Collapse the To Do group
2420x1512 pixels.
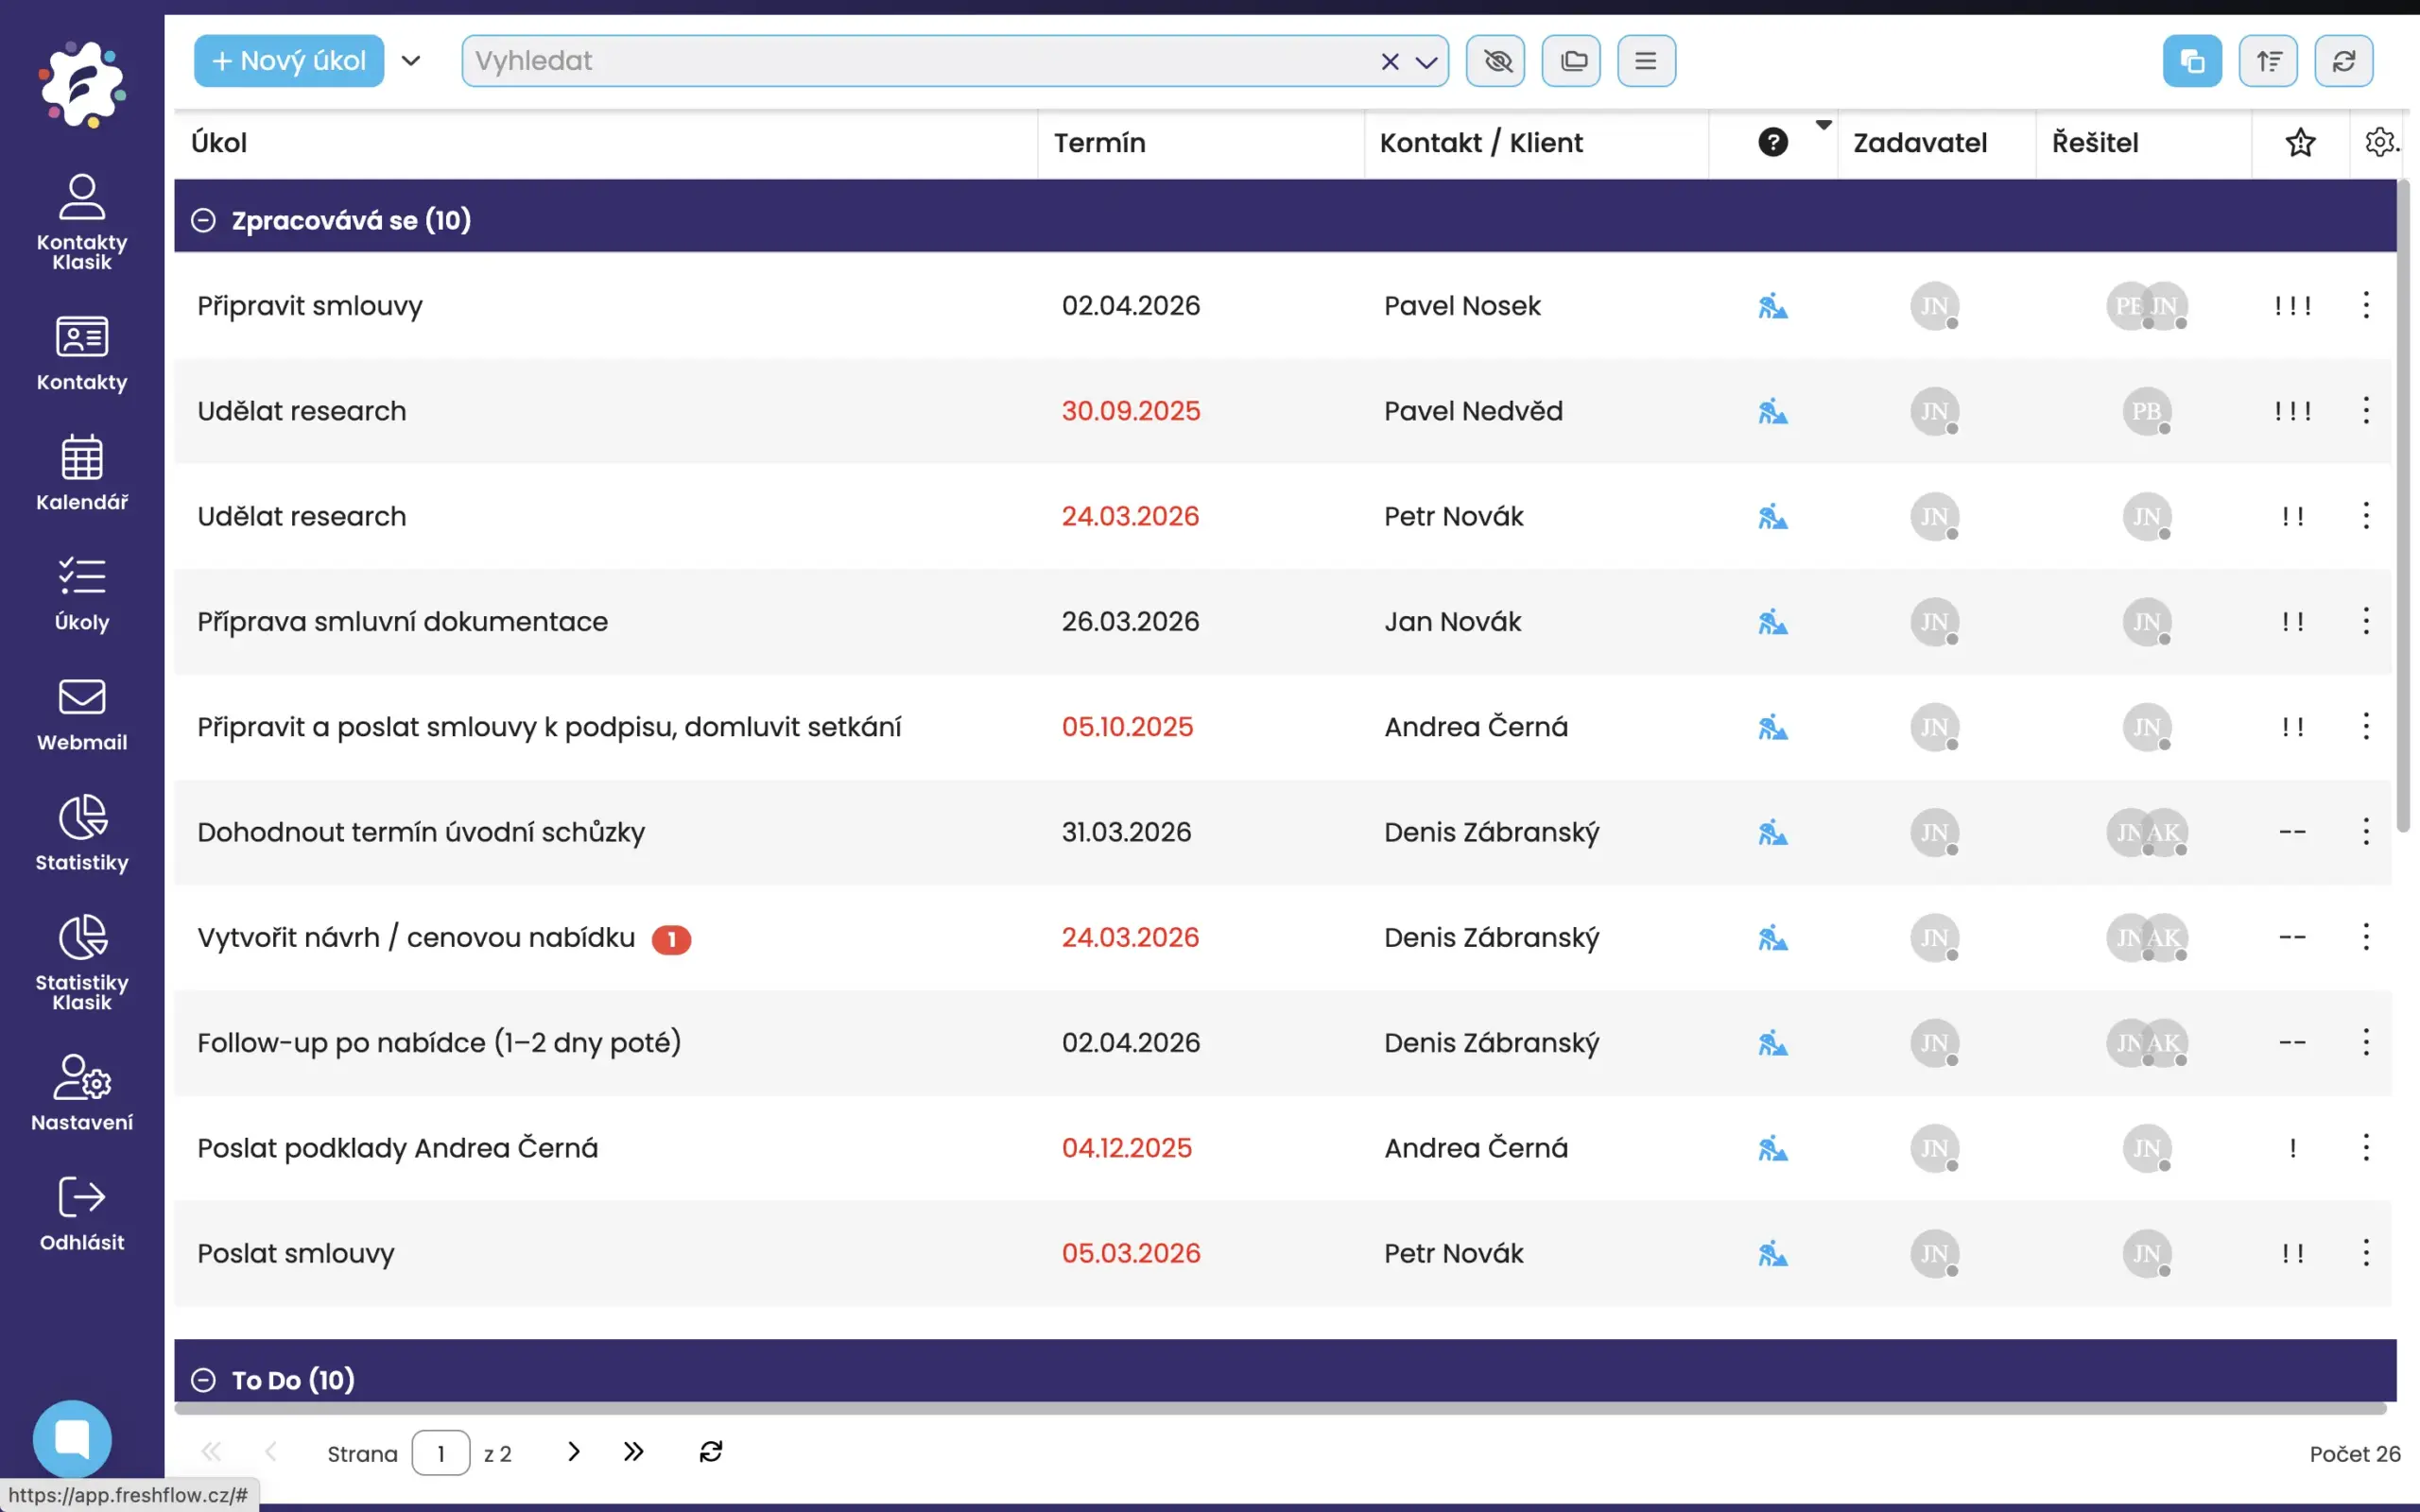point(203,1380)
